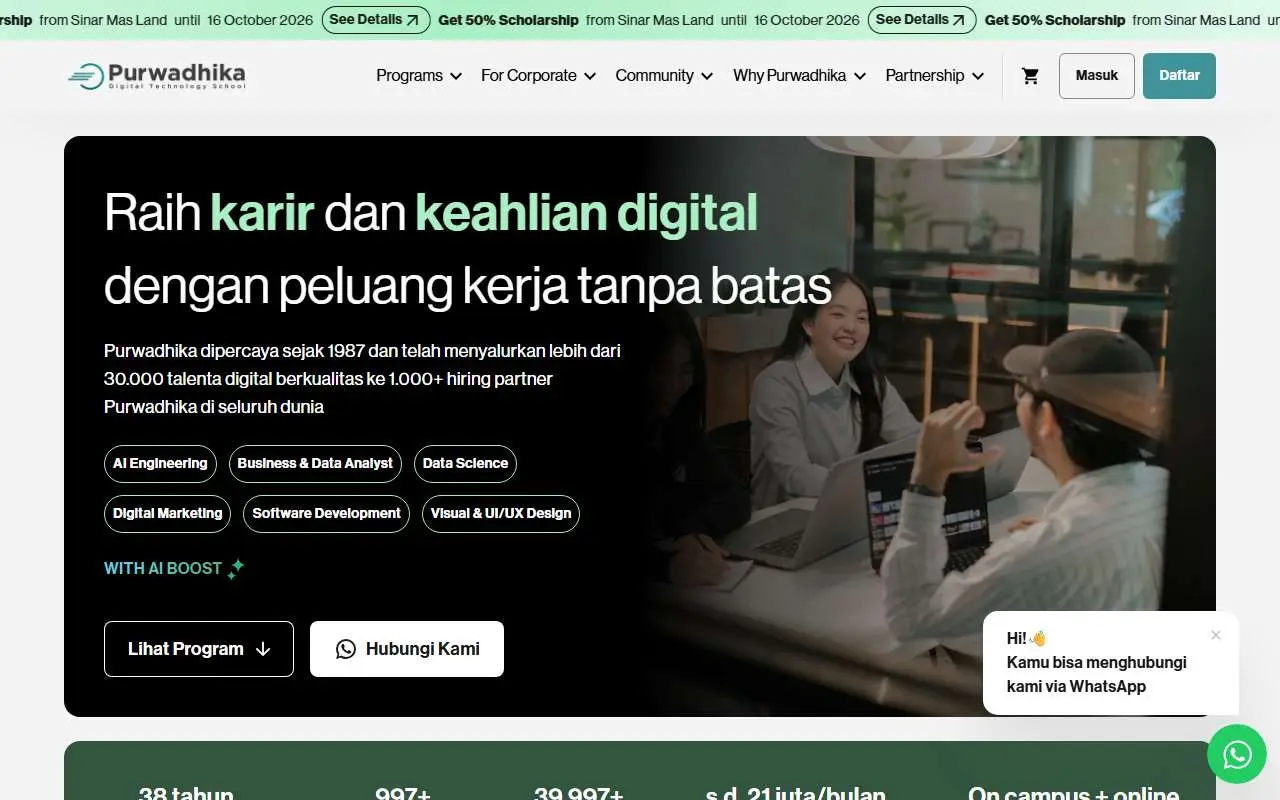Screen dimensions: 1280x800
Task: Open the shopping cart icon
Action: [x=1030, y=76]
